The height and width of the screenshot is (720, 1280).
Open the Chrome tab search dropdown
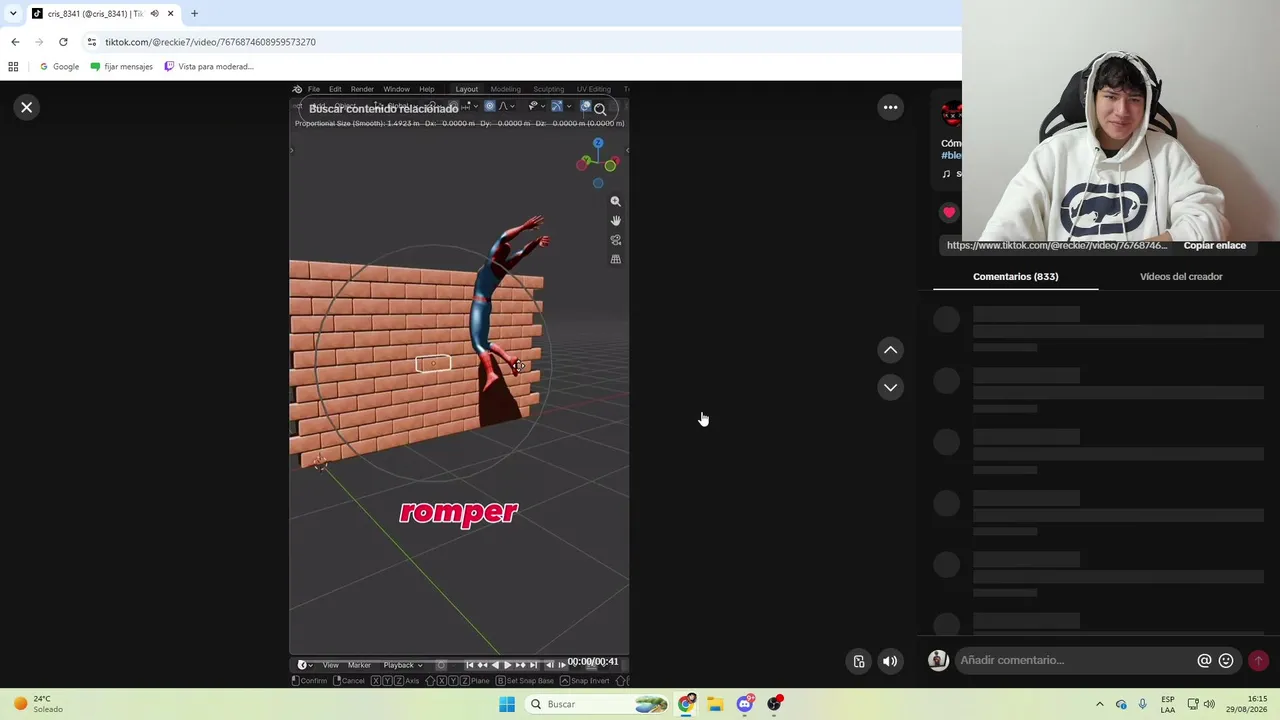tap(13, 14)
